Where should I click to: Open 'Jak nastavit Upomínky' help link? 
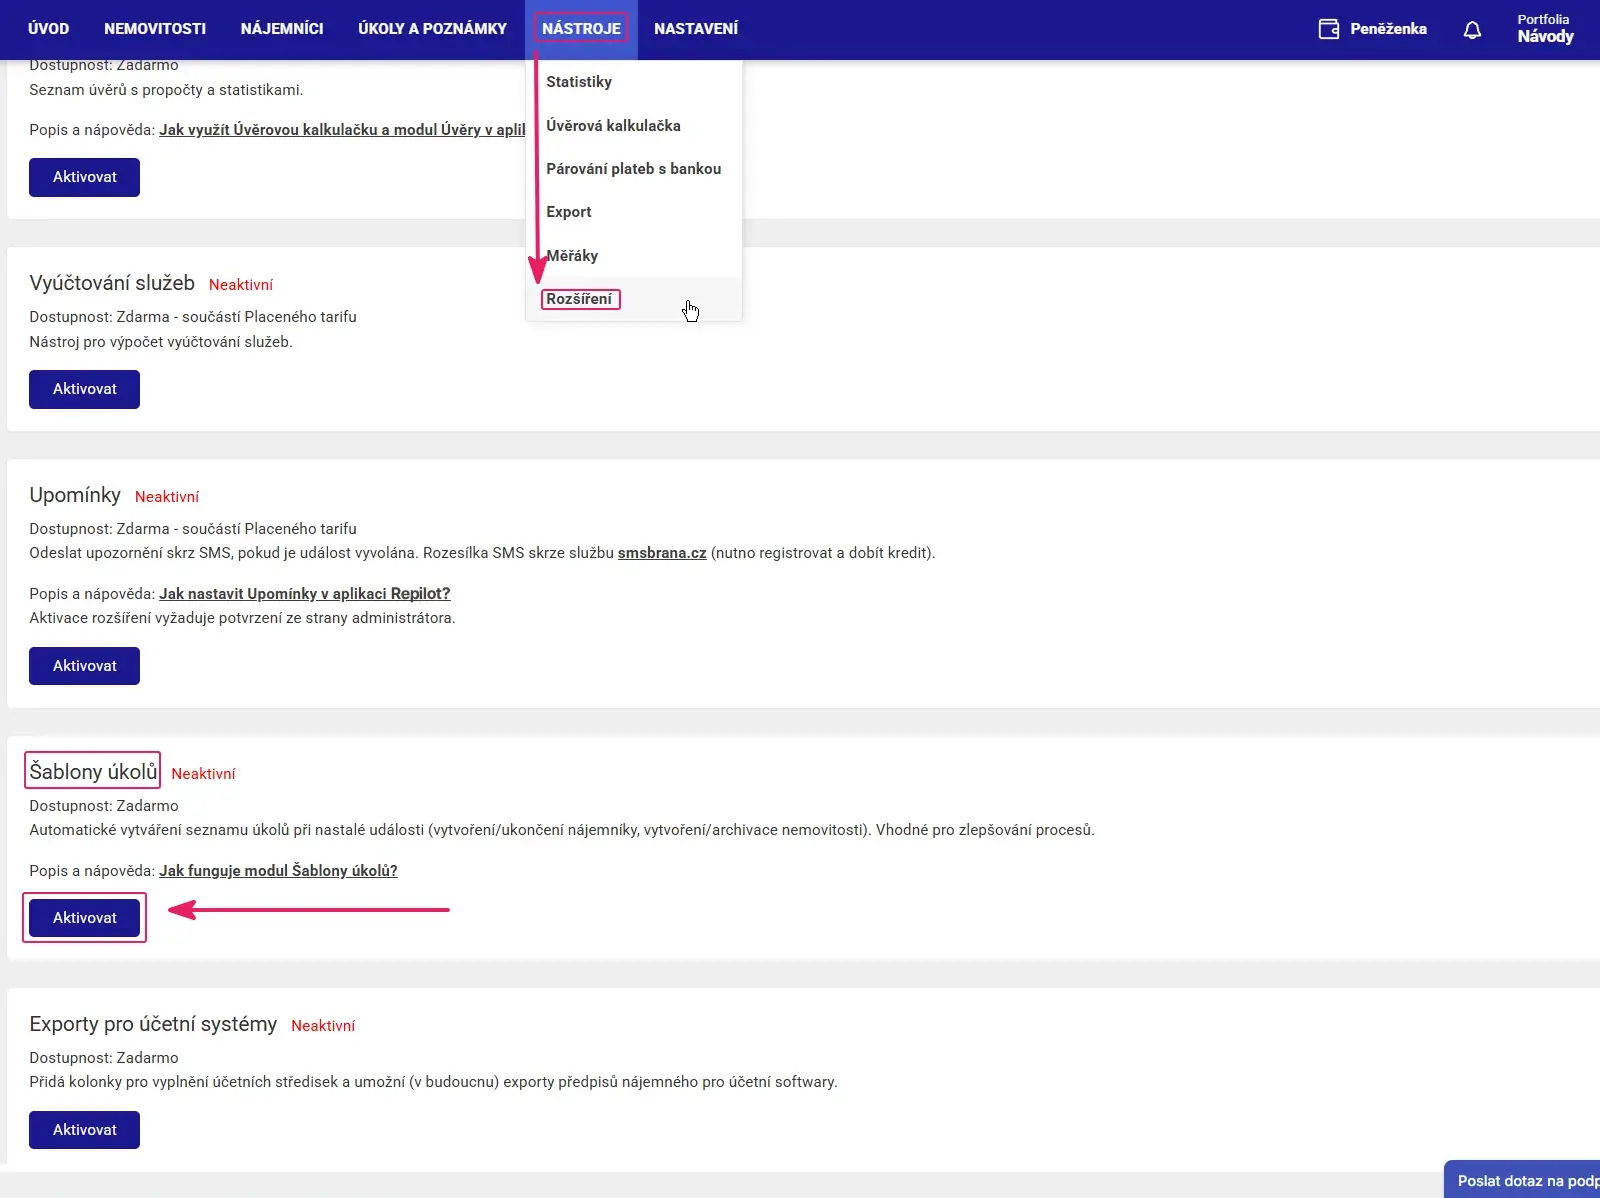pyautogui.click(x=305, y=594)
